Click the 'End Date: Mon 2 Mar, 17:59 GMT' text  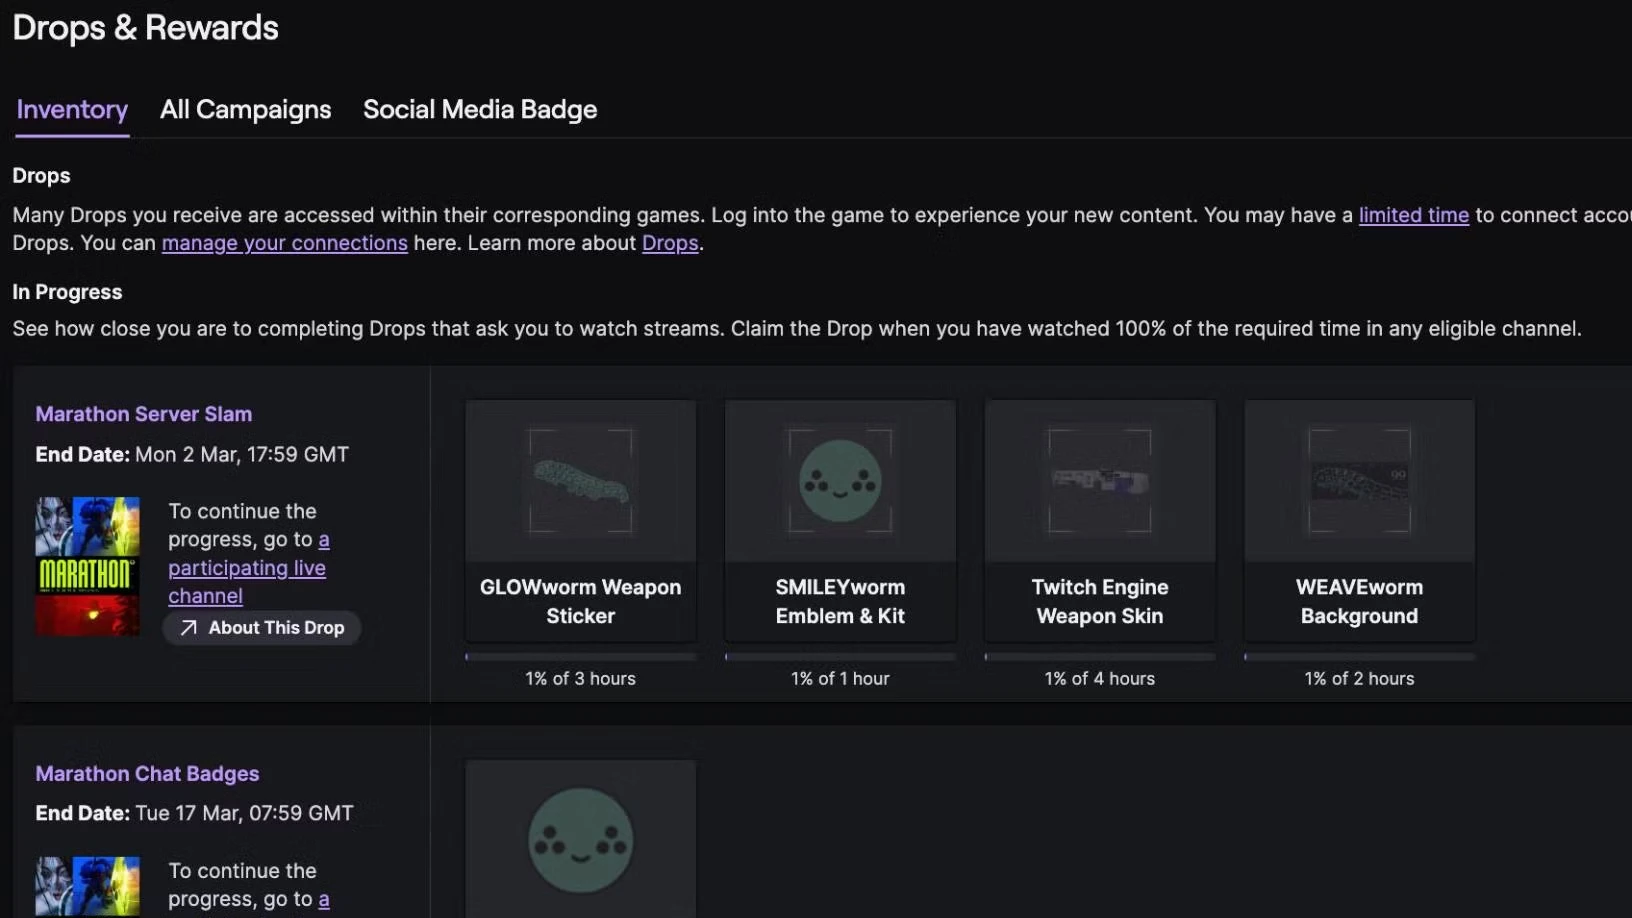click(x=192, y=455)
